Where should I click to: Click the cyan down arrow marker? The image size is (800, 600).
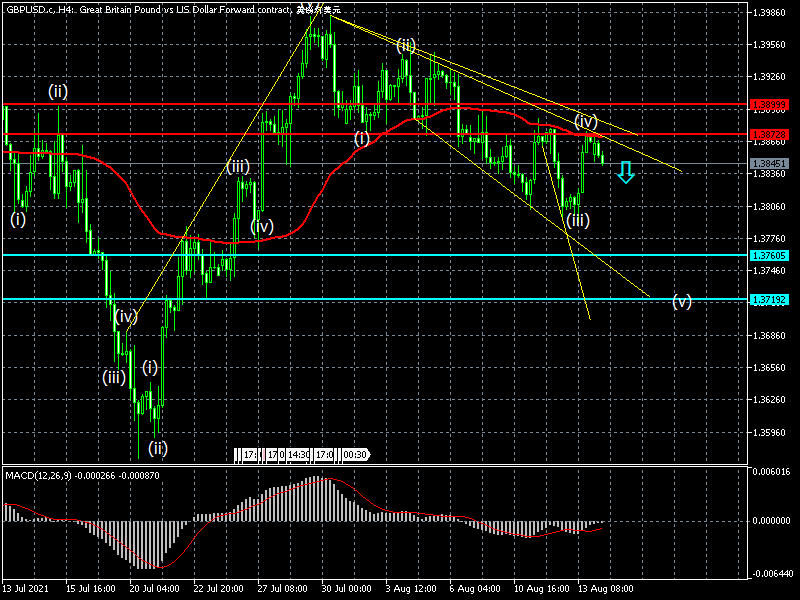click(625, 172)
